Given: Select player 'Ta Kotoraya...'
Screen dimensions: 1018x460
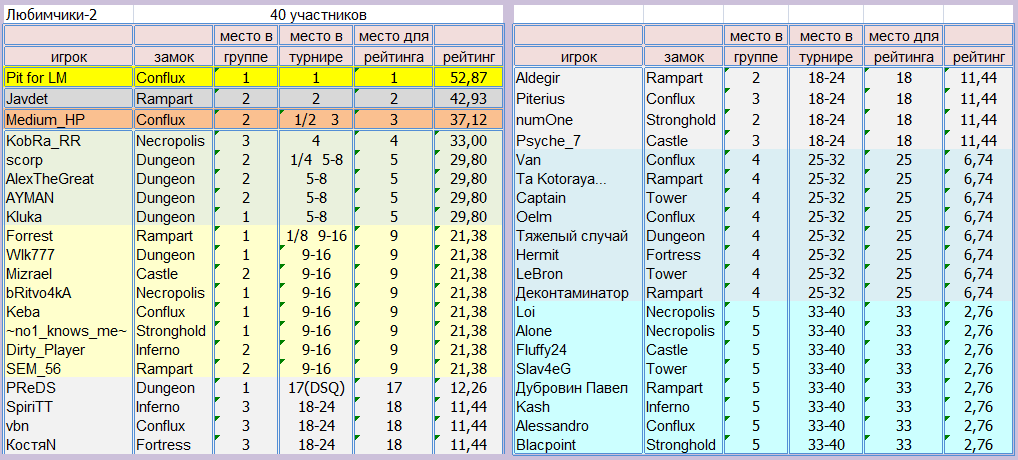Looking at the screenshot, I should (578, 178).
